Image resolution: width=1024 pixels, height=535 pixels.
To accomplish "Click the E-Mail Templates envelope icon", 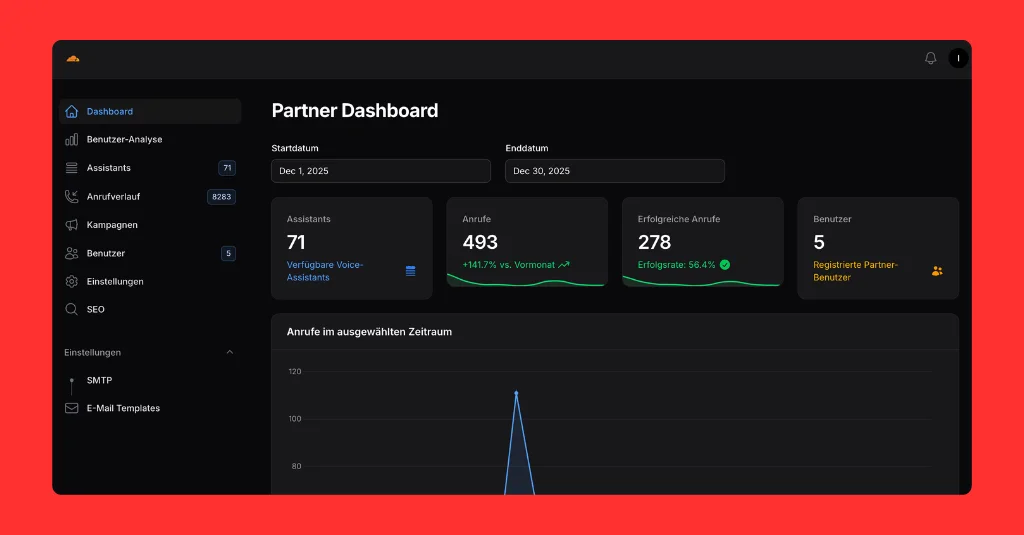I will (72, 408).
